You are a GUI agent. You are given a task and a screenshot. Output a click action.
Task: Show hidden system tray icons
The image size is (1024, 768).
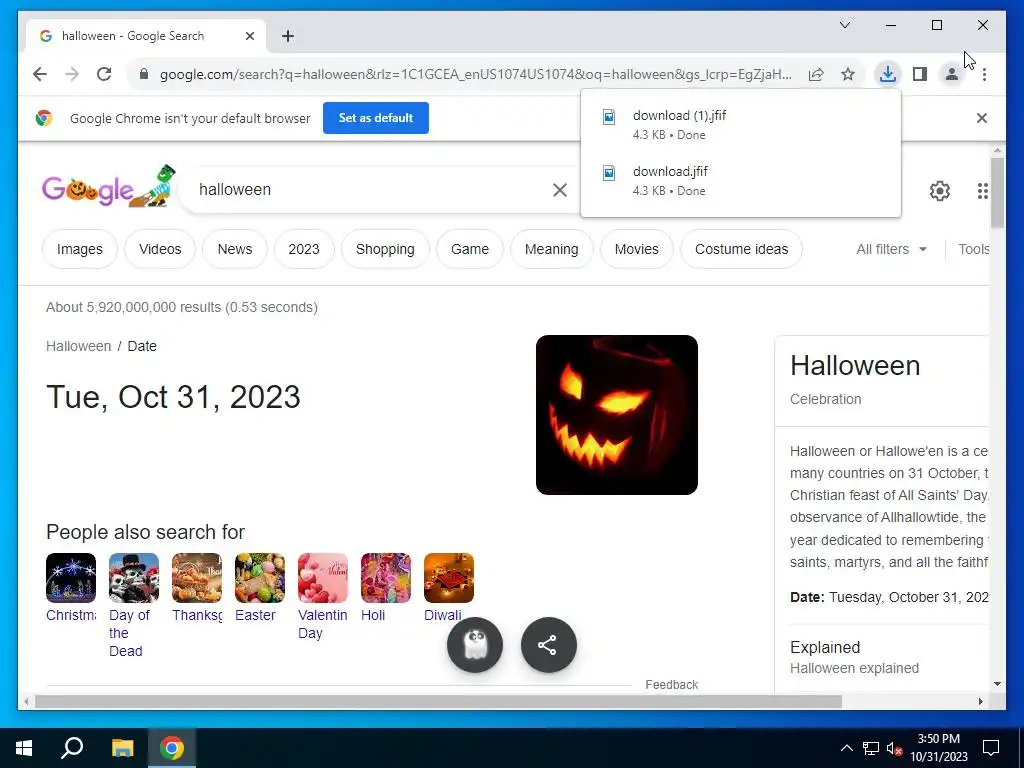pyautogui.click(x=846, y=748)
